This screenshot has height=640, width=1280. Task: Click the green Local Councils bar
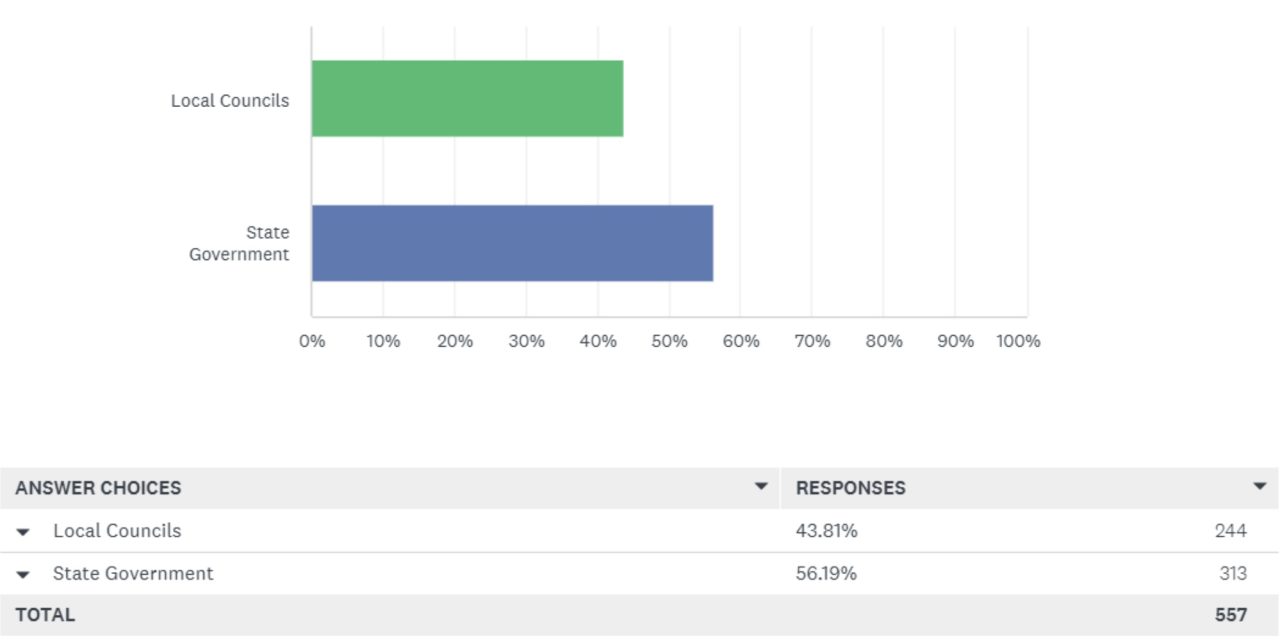pyautogui.click(x=467, y=98)
